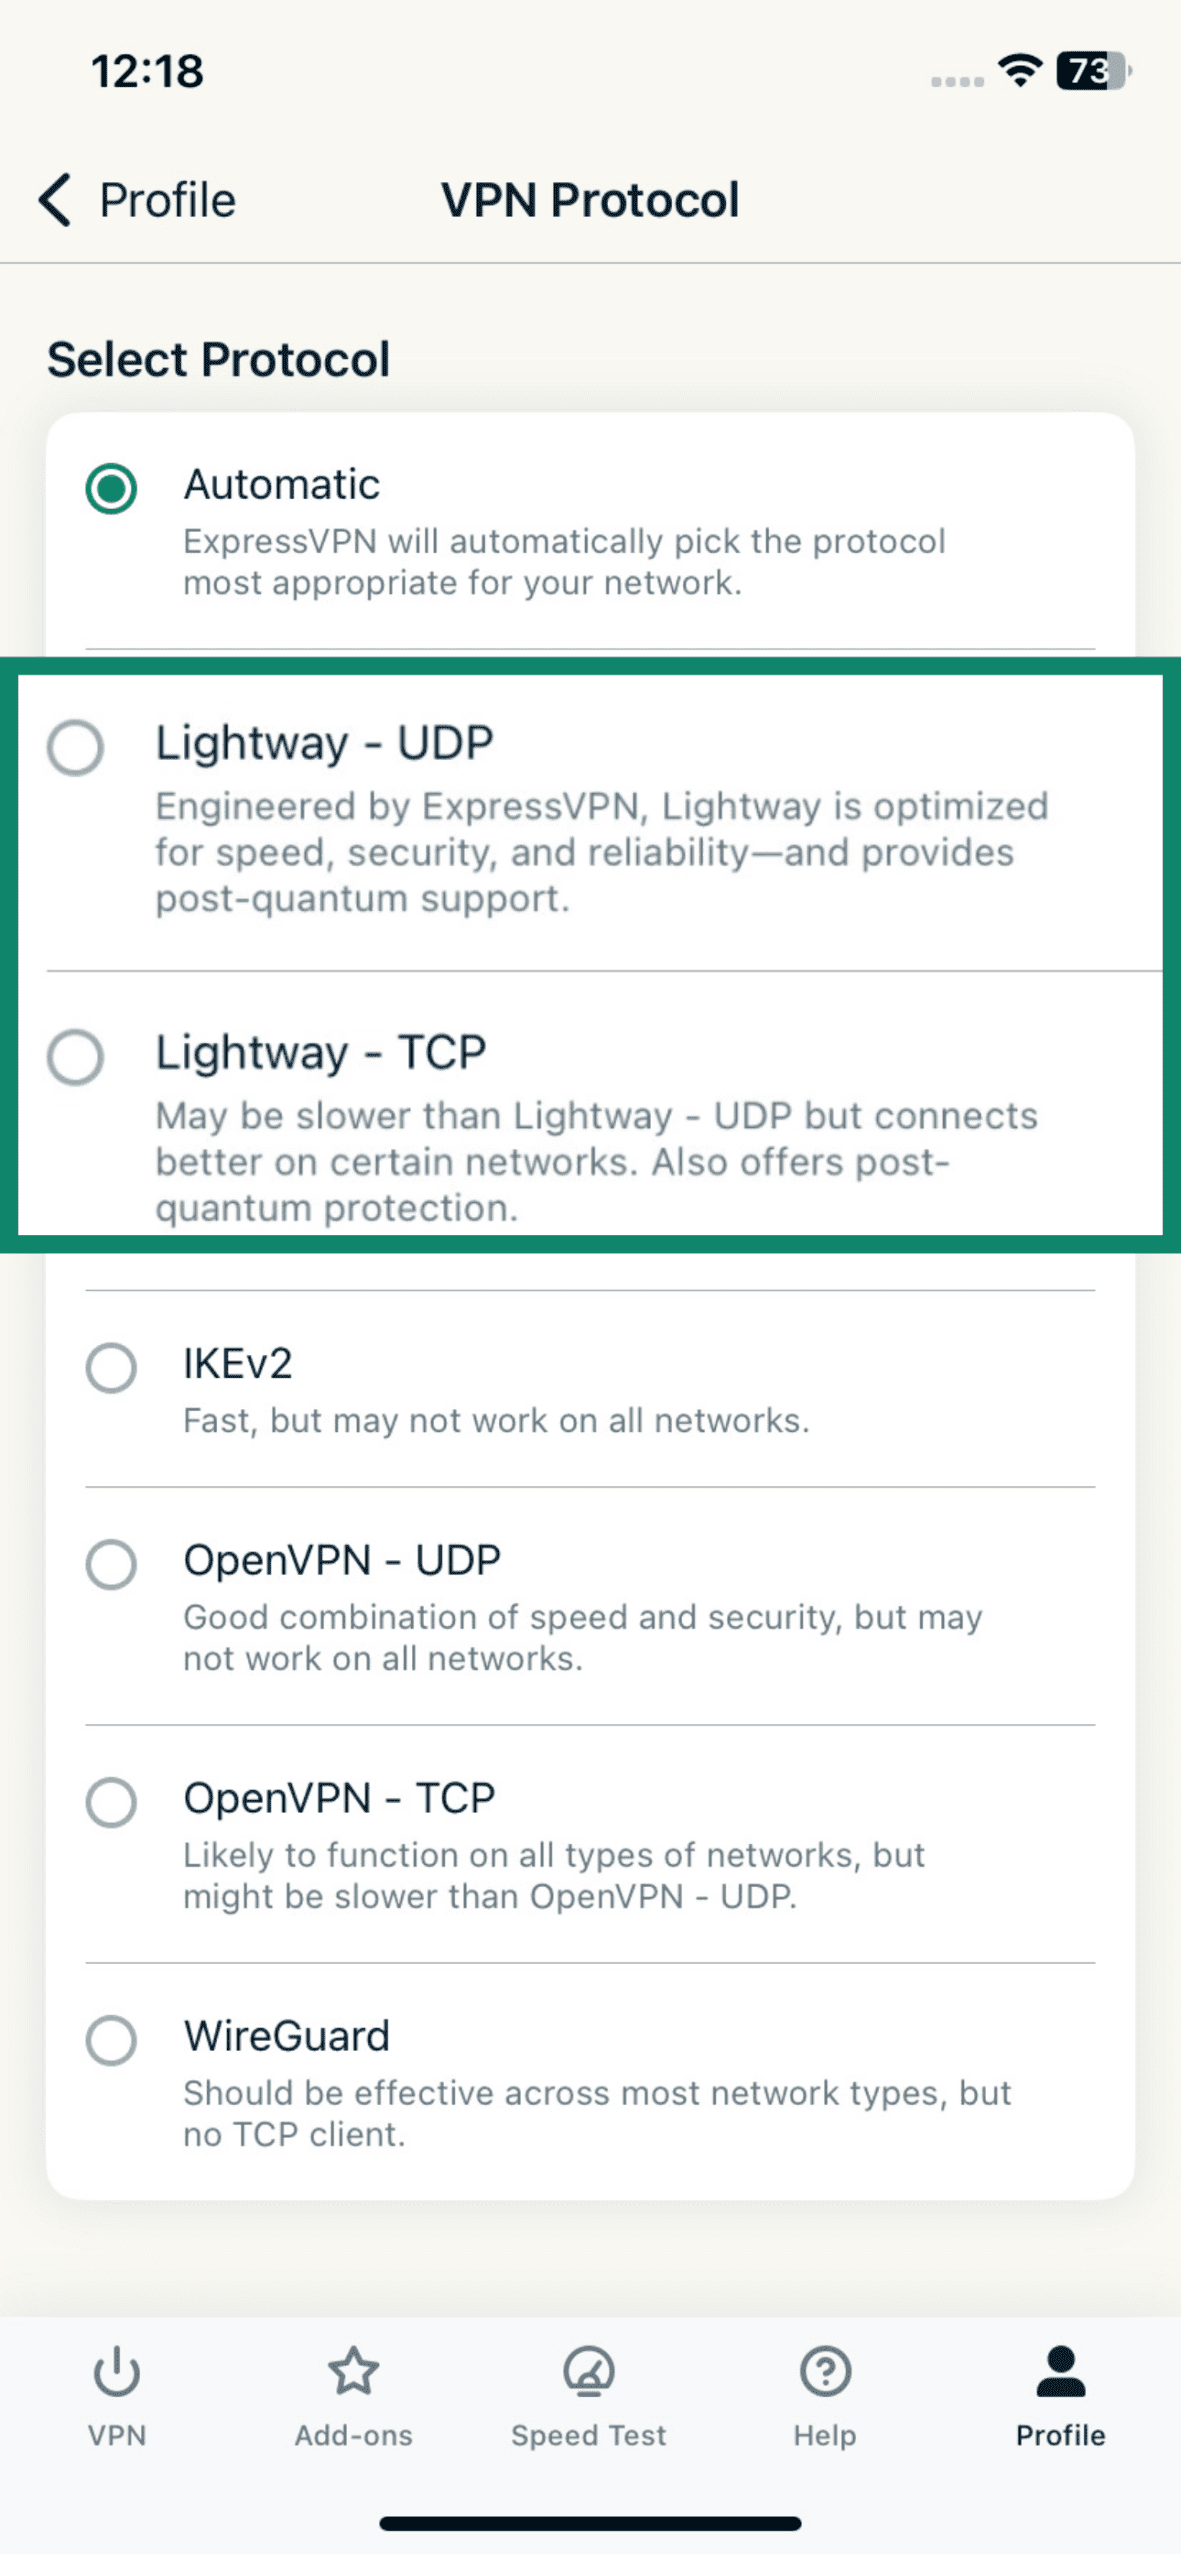Tap the Wi-Fi icon in the status bar
This screenshot has height=2560, width=1181.
[x=1018, y=72]
